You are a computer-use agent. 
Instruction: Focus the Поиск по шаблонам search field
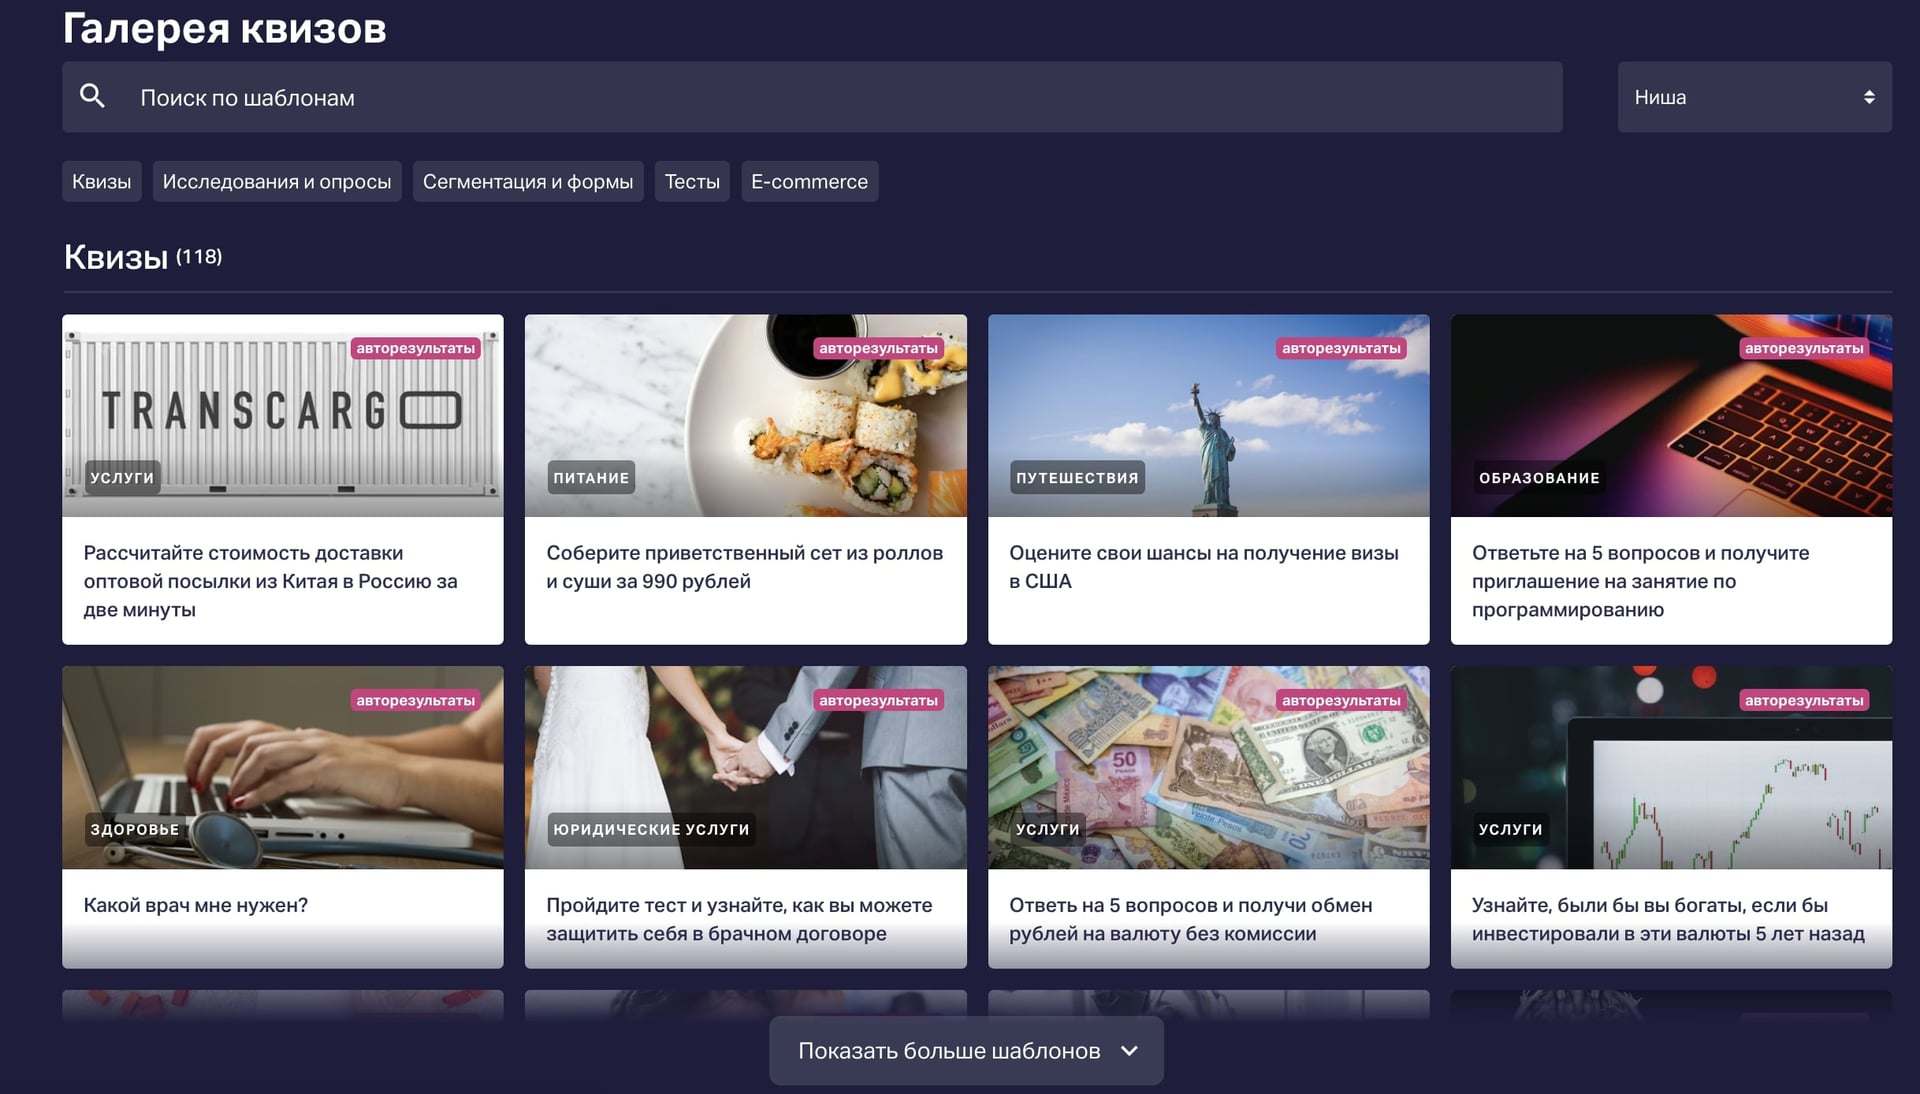840,97
